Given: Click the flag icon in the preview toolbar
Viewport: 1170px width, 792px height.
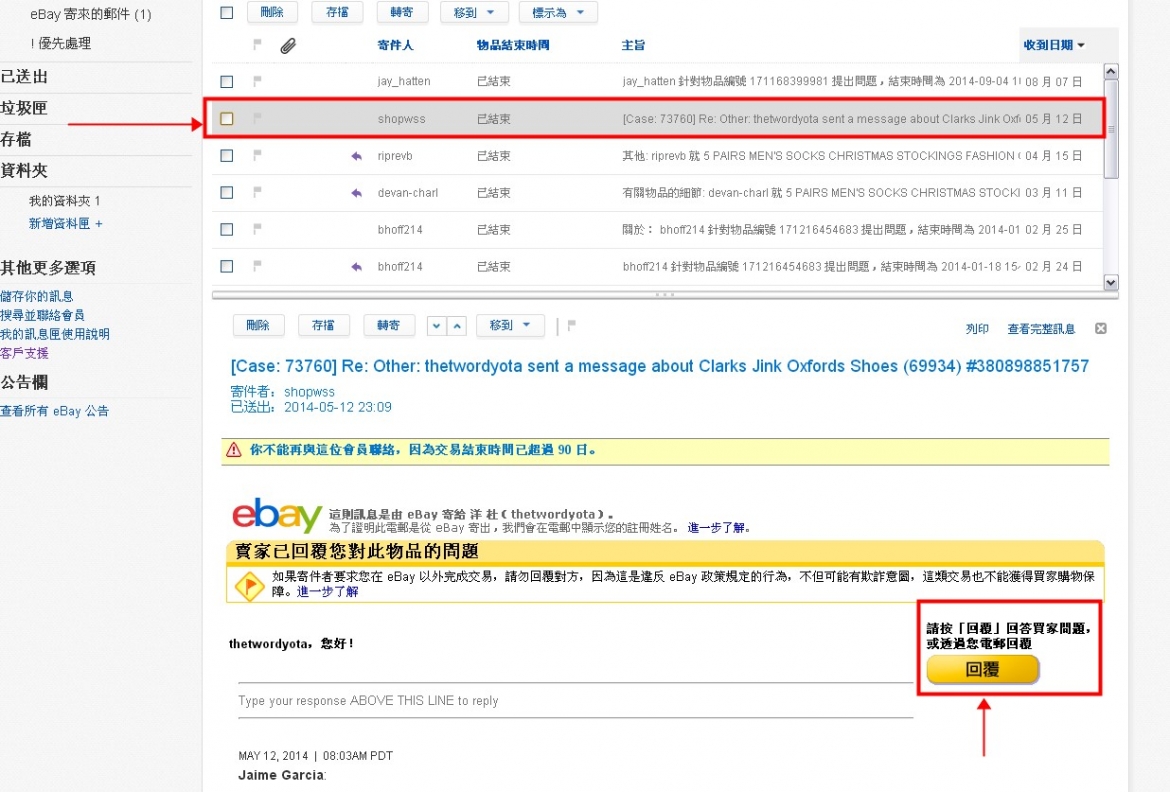Looking at the screenshot, I should tap(572, 325).
